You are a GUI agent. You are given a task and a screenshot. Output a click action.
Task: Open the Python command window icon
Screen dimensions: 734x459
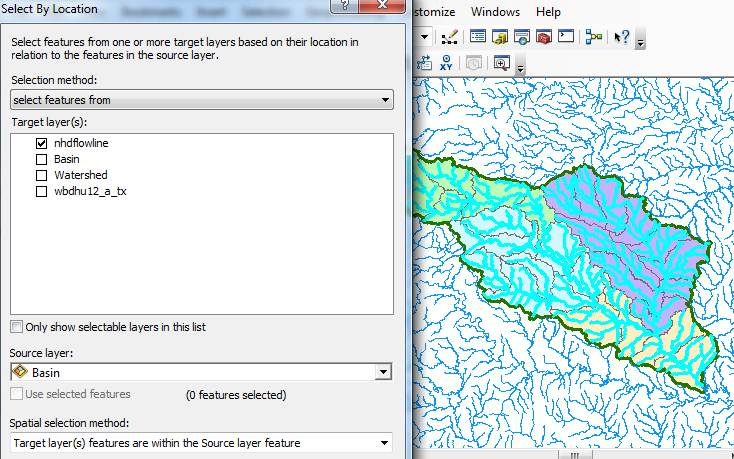pyautogui.click(x=566, y=38)
